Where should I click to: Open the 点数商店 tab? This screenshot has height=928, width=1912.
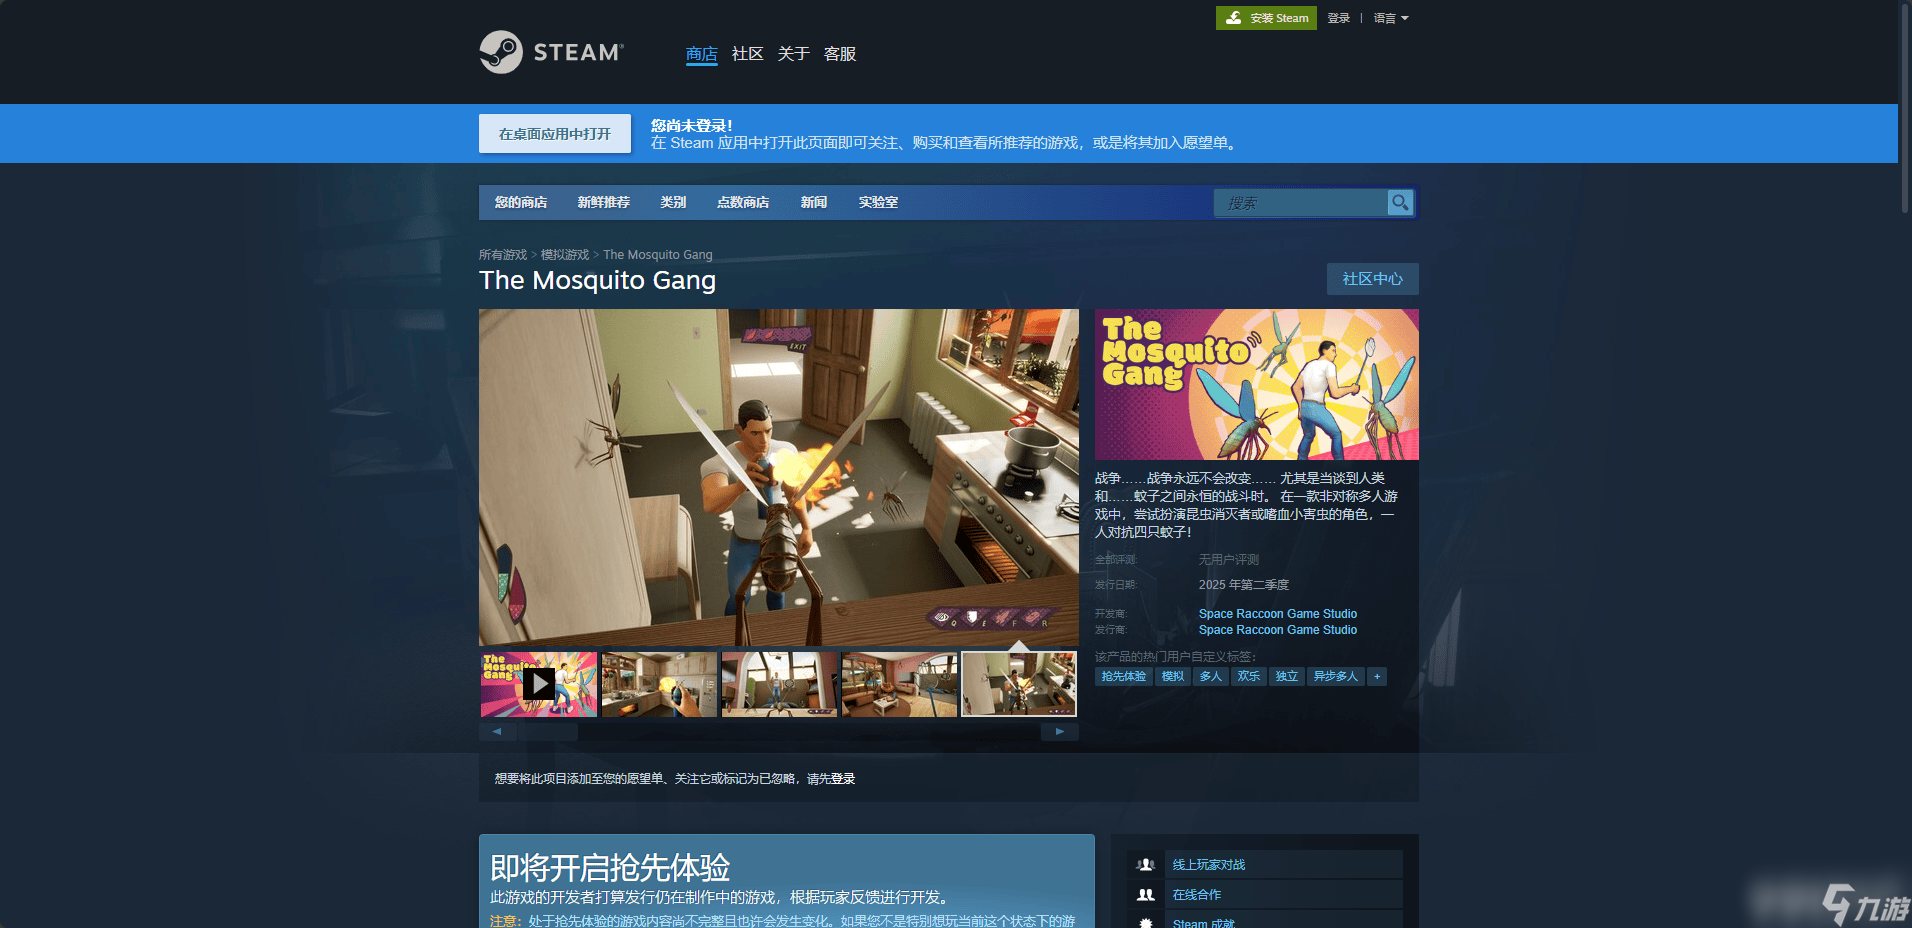point(743,203)
